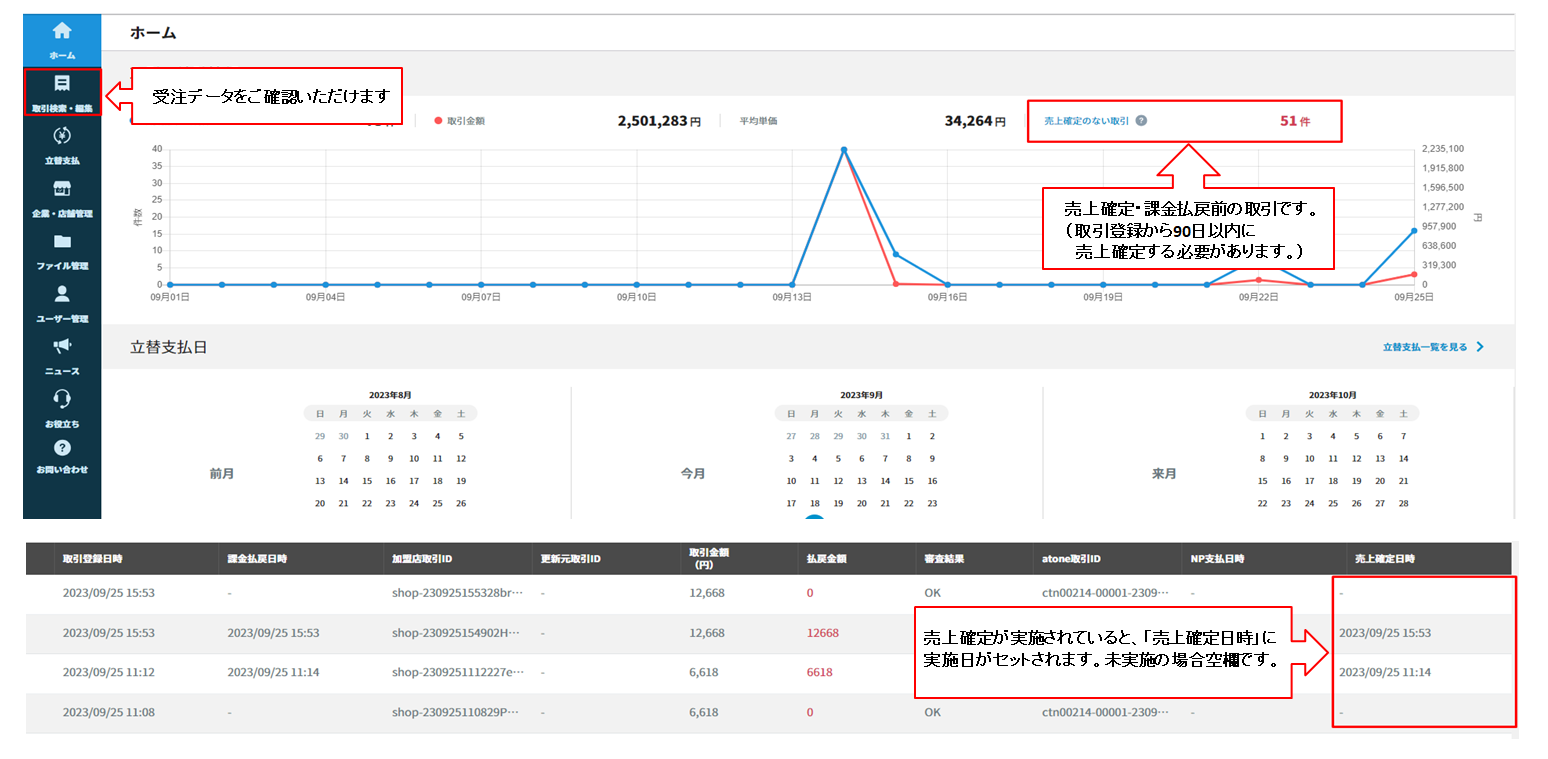Screen dimensions: 1548x759
Task: Click the 売上確定のない取引 label
Action: tap(1086, 121)
